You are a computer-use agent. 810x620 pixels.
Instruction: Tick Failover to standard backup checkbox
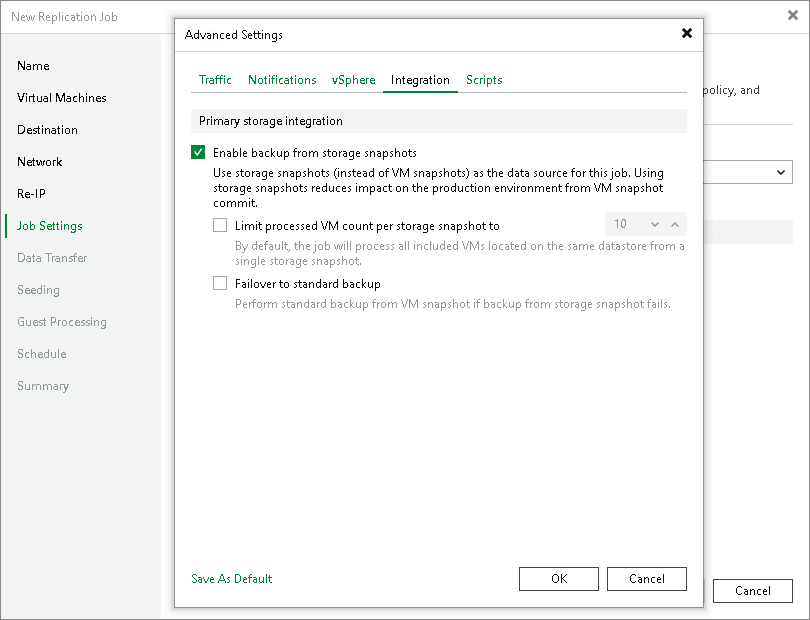(220, 283)
